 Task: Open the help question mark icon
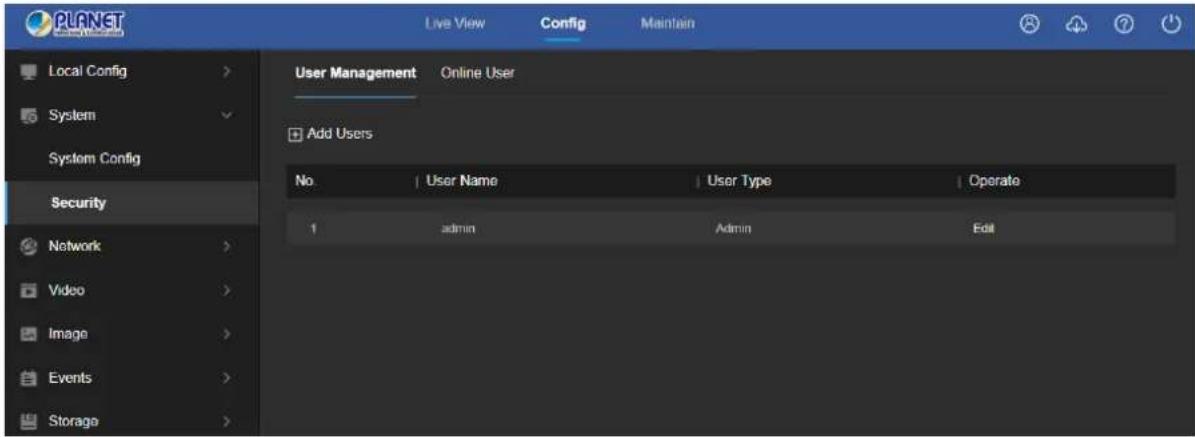click(x=1122, y=25)
